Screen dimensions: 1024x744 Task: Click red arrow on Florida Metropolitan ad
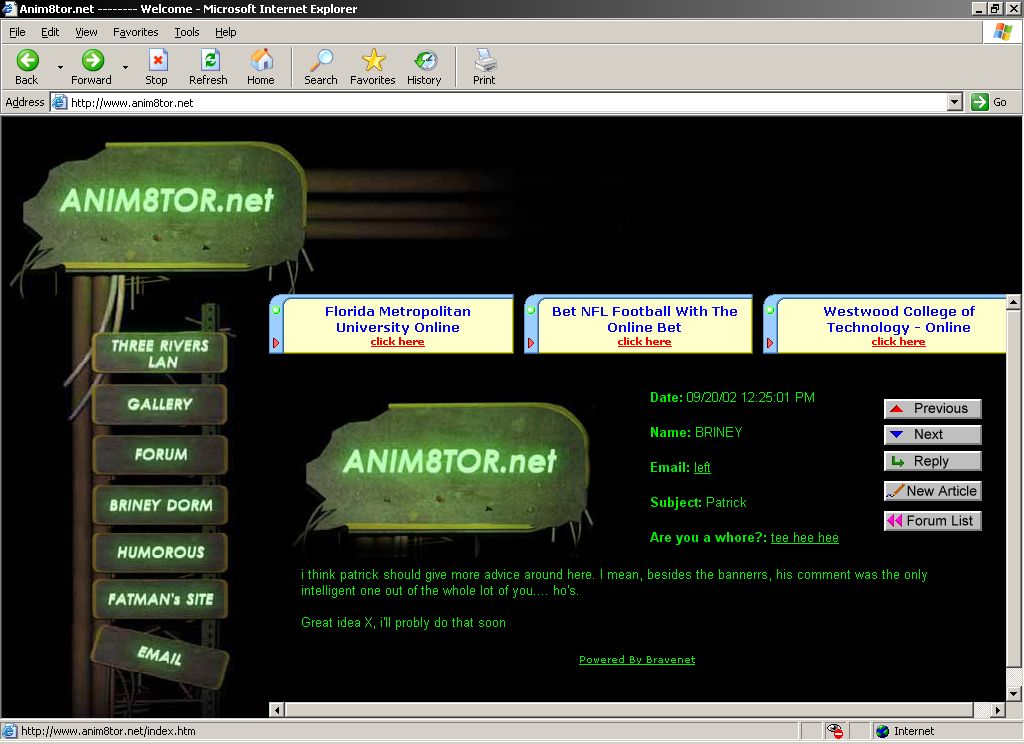coord(276,342)
